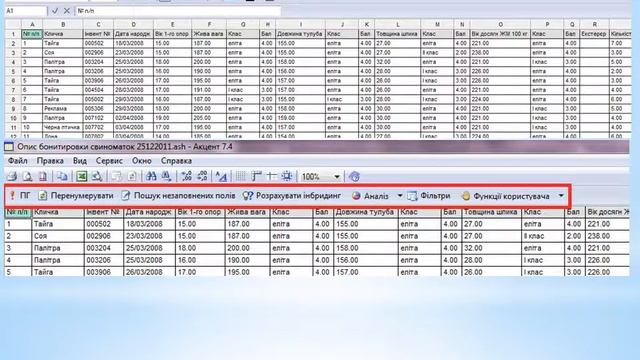Click the second sort icon before letter A
This screenshot has height=360, width=640.
point(202,176)
